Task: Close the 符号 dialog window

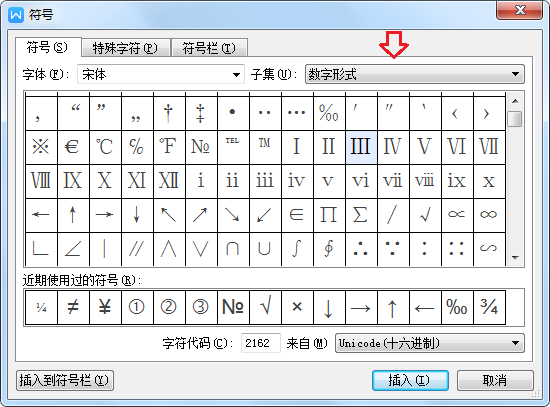Action: pyautogui.click(x=519, y=11)
